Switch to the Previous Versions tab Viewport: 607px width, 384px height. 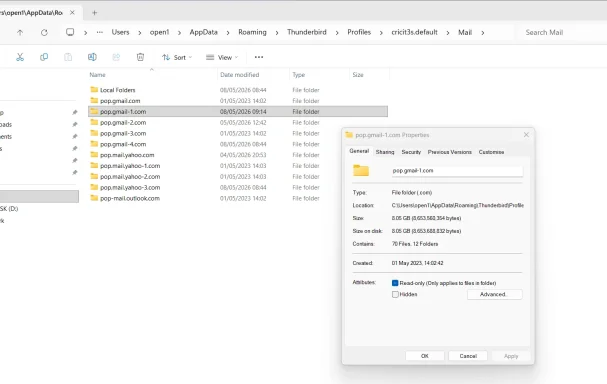[x=449, y=152]
